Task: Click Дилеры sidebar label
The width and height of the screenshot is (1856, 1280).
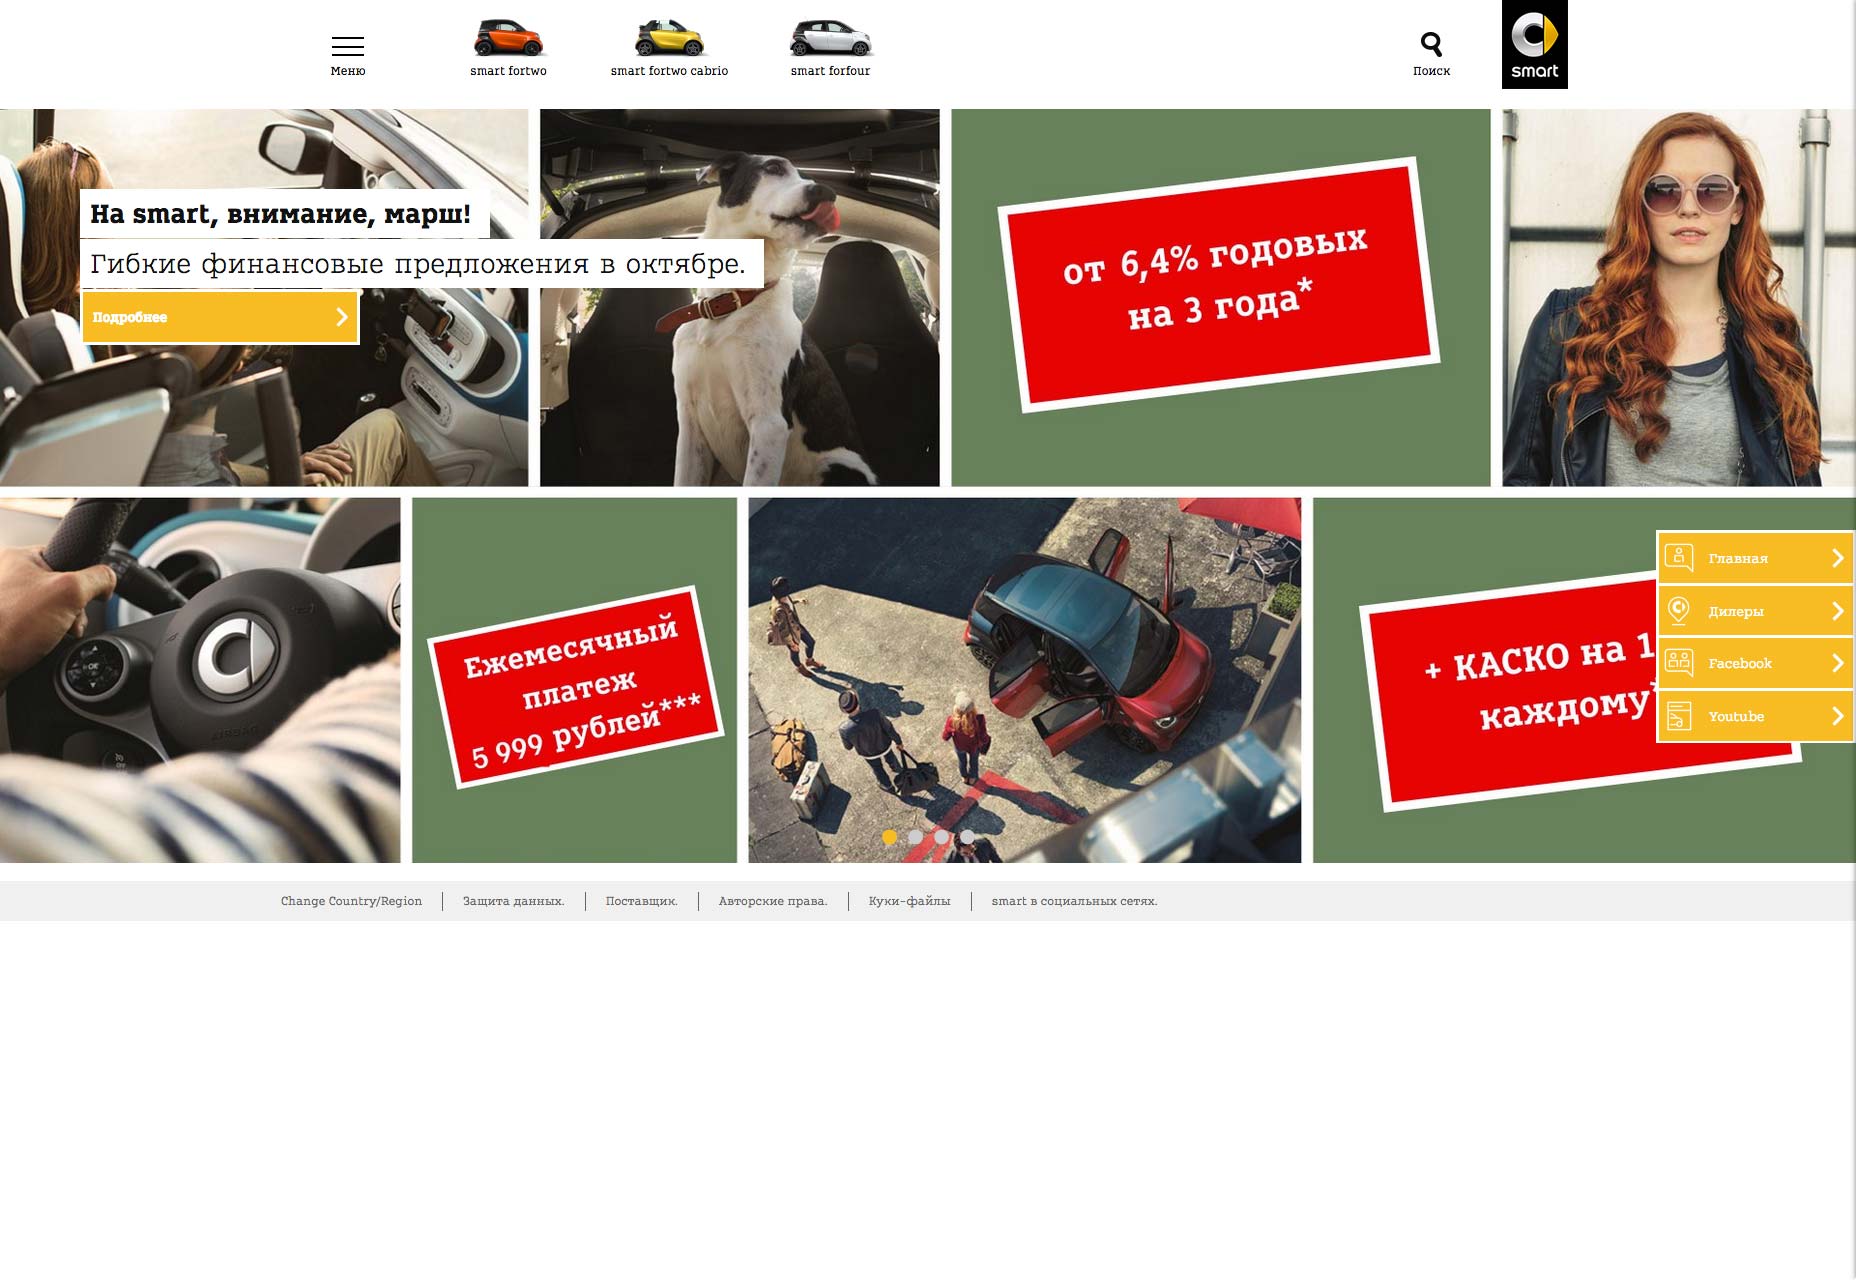Action: pyautogui.click(x=1736, y=611)
